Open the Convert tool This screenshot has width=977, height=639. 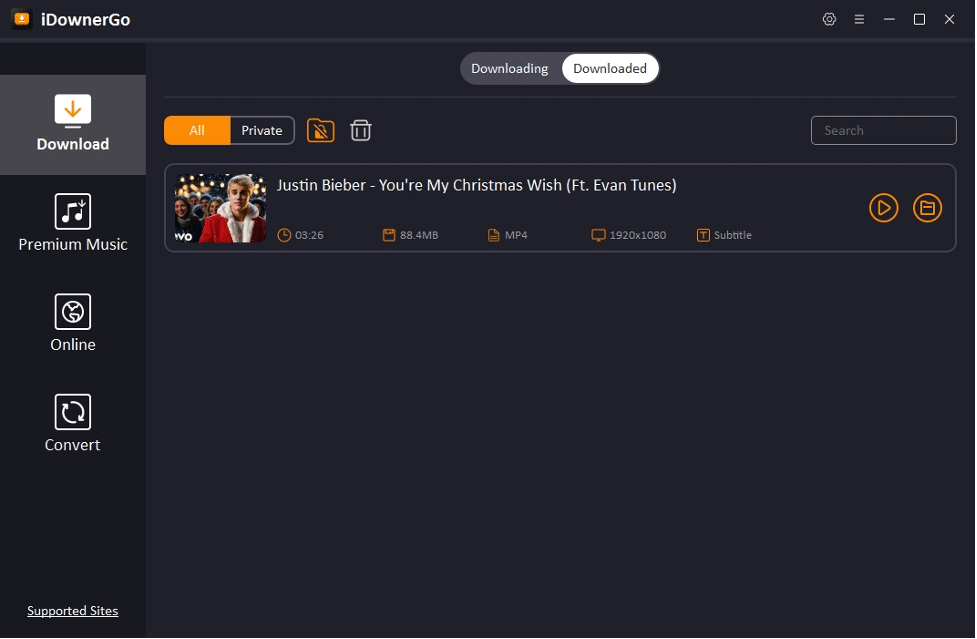pyautogui.click(x=72, y=421)
